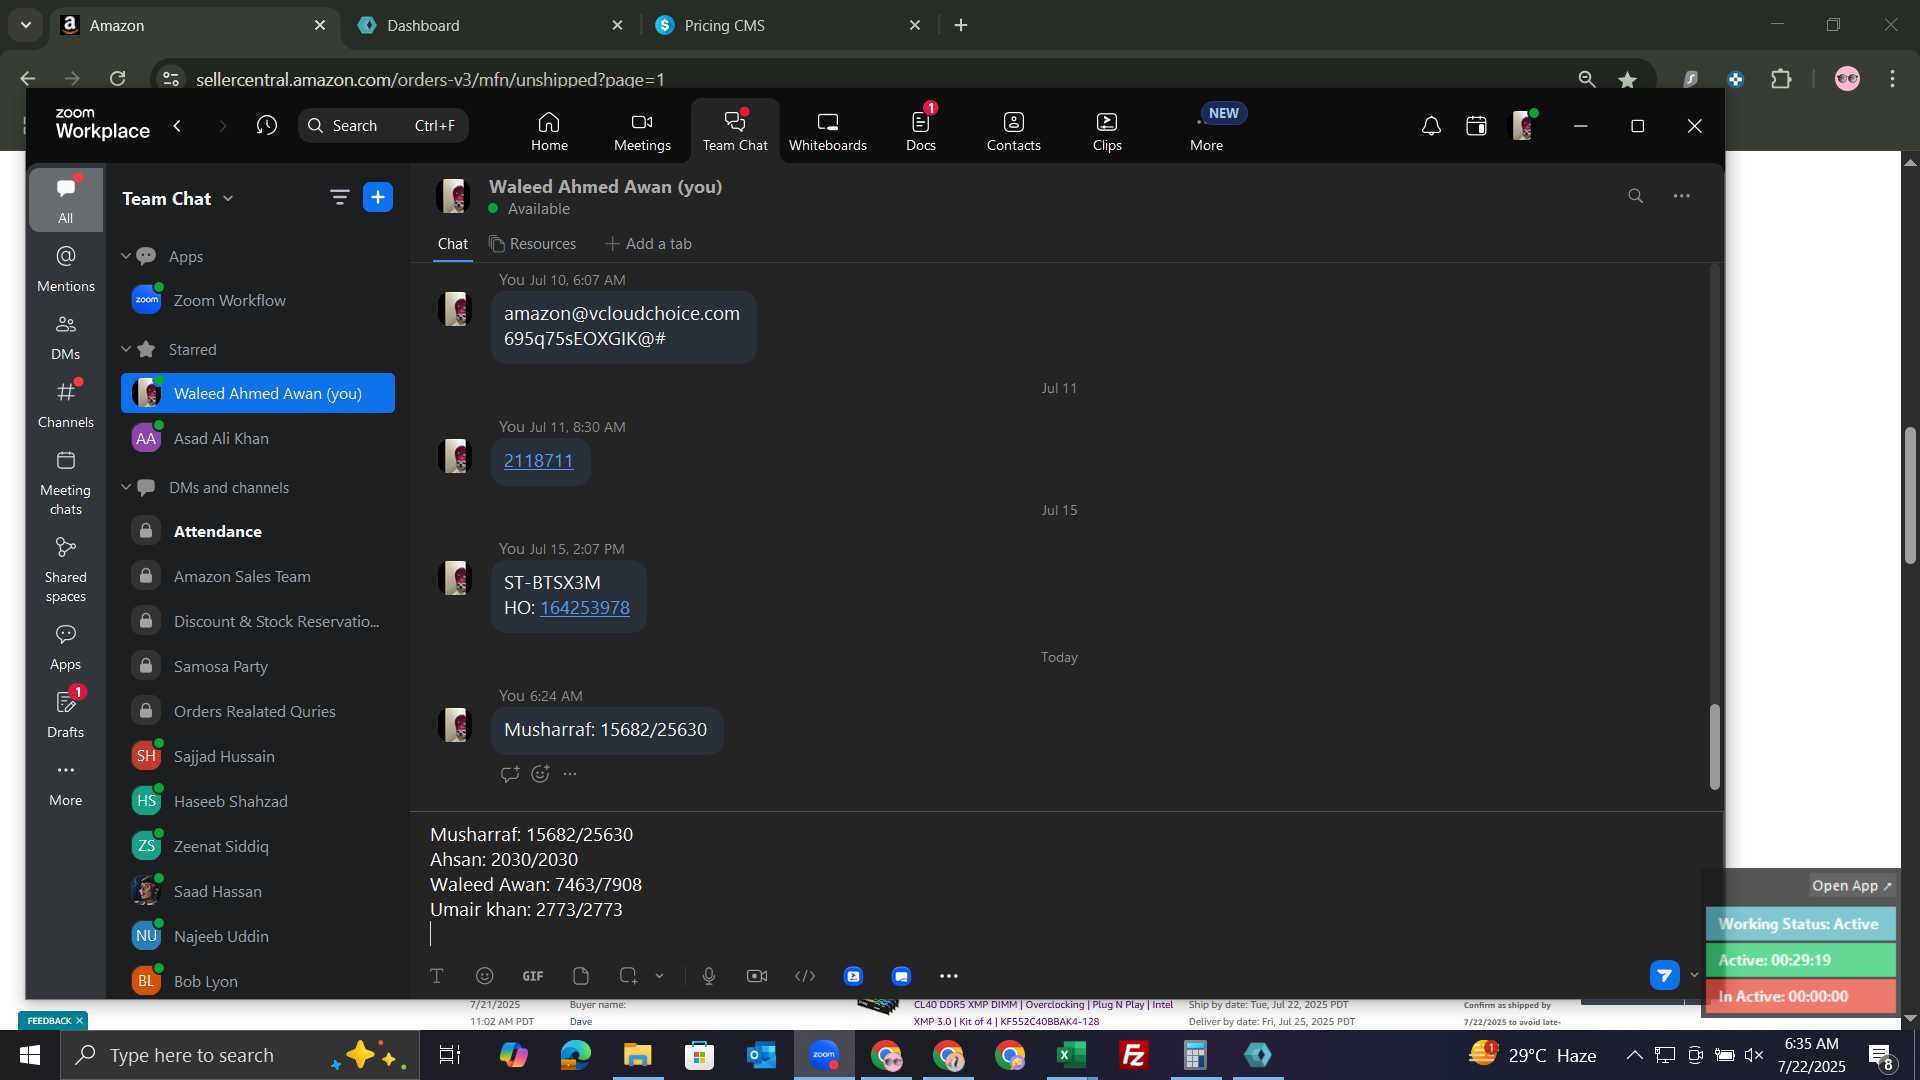Open the GIF picker
Screen dimensions: 1920x1080
click(533, 976)
